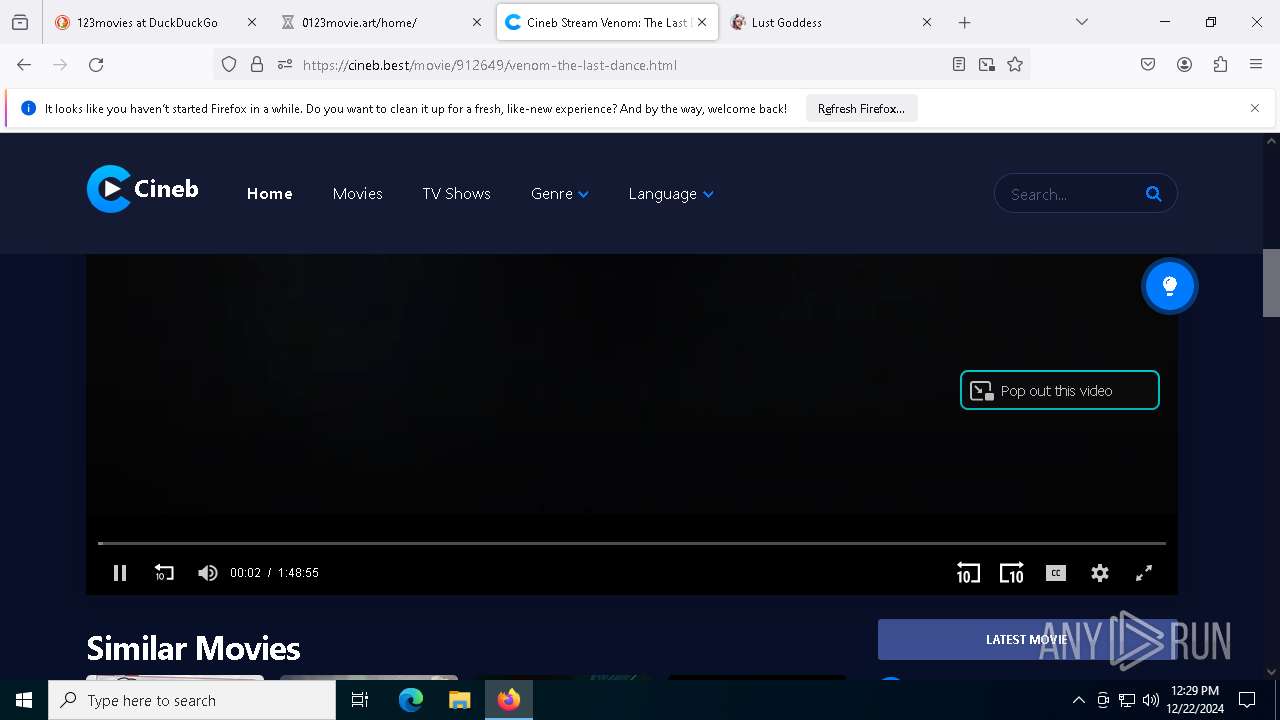The height and width of the screenshot is (720, 1280).
Task: Show hidden system tray icons
Action: 1078,700
